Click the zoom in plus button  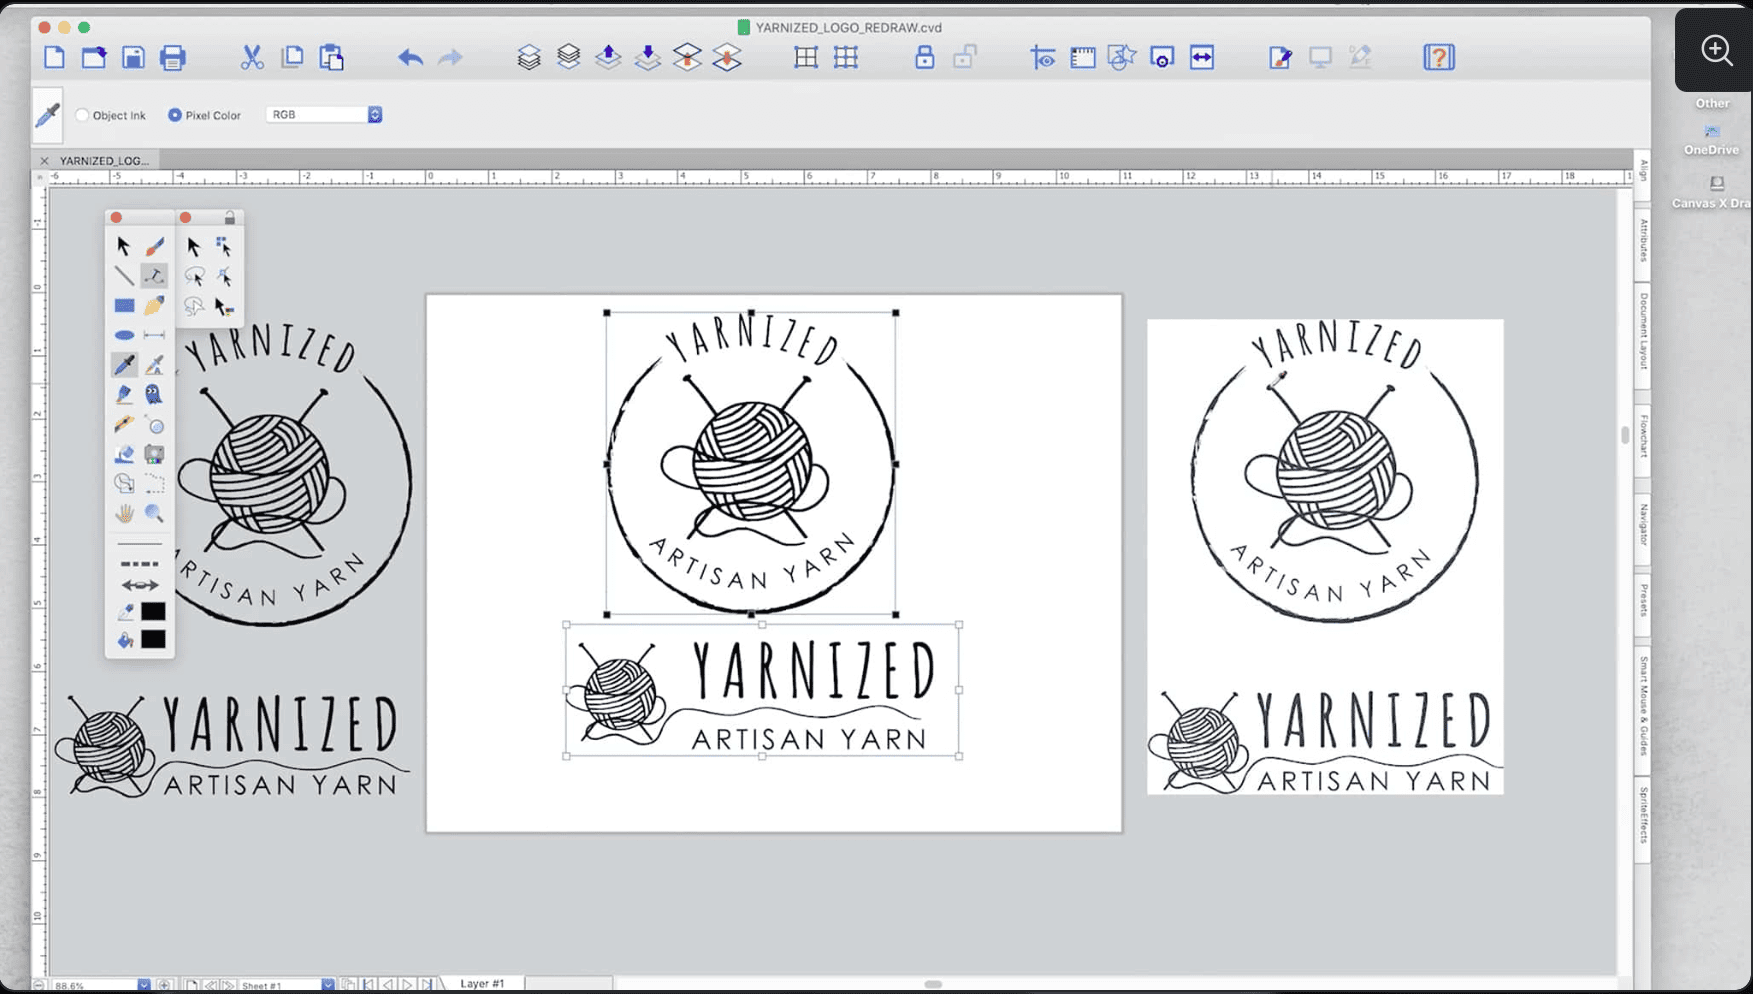pyautogui.click(x=165, y=985)
